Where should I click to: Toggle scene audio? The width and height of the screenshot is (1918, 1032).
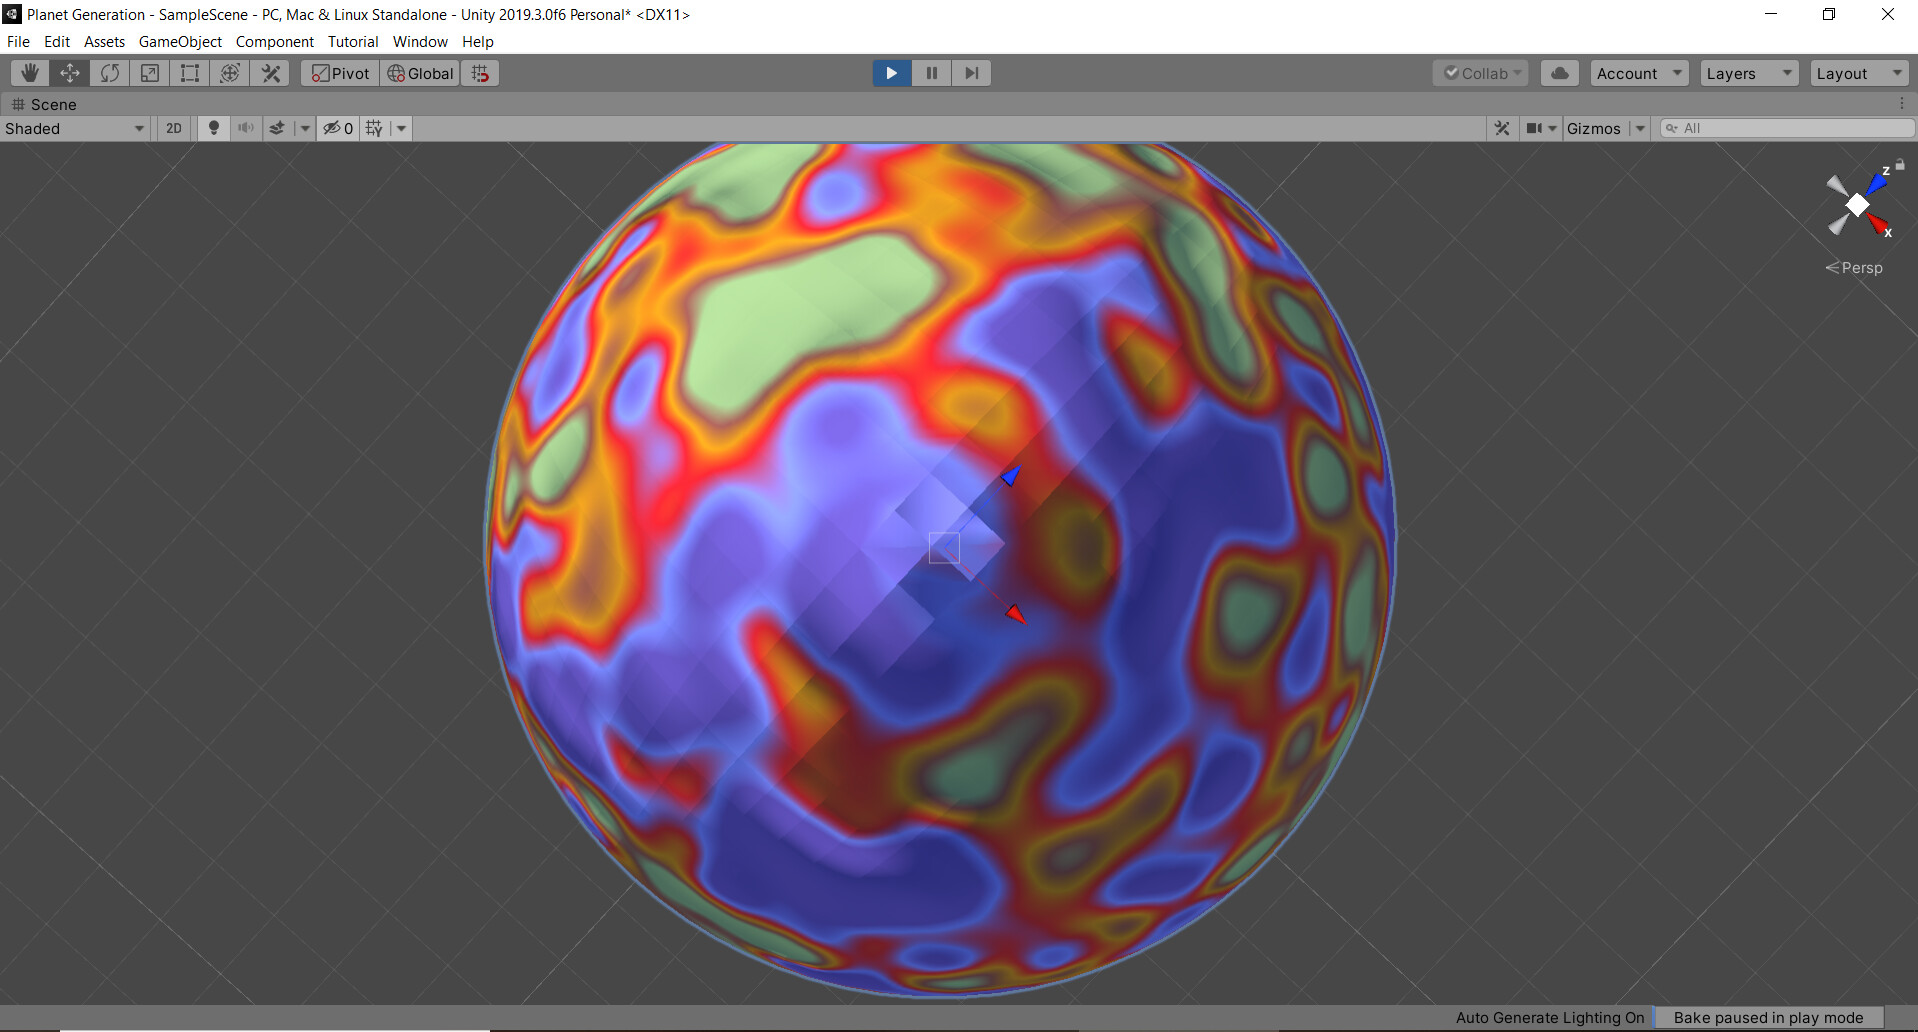(245, 128)
